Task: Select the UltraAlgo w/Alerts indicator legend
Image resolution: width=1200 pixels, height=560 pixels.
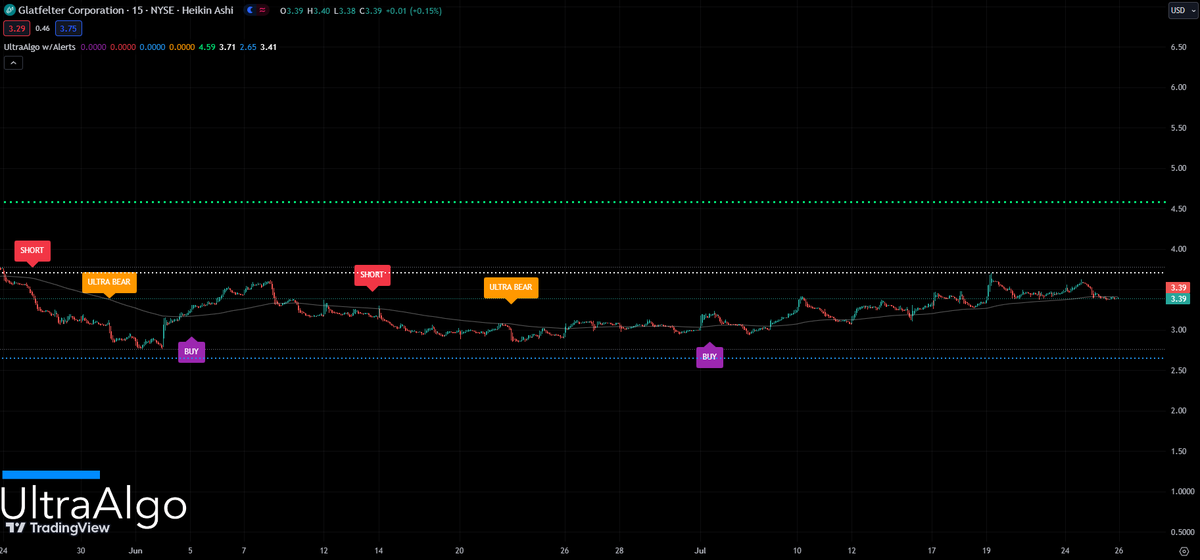Action: [39, 47]
